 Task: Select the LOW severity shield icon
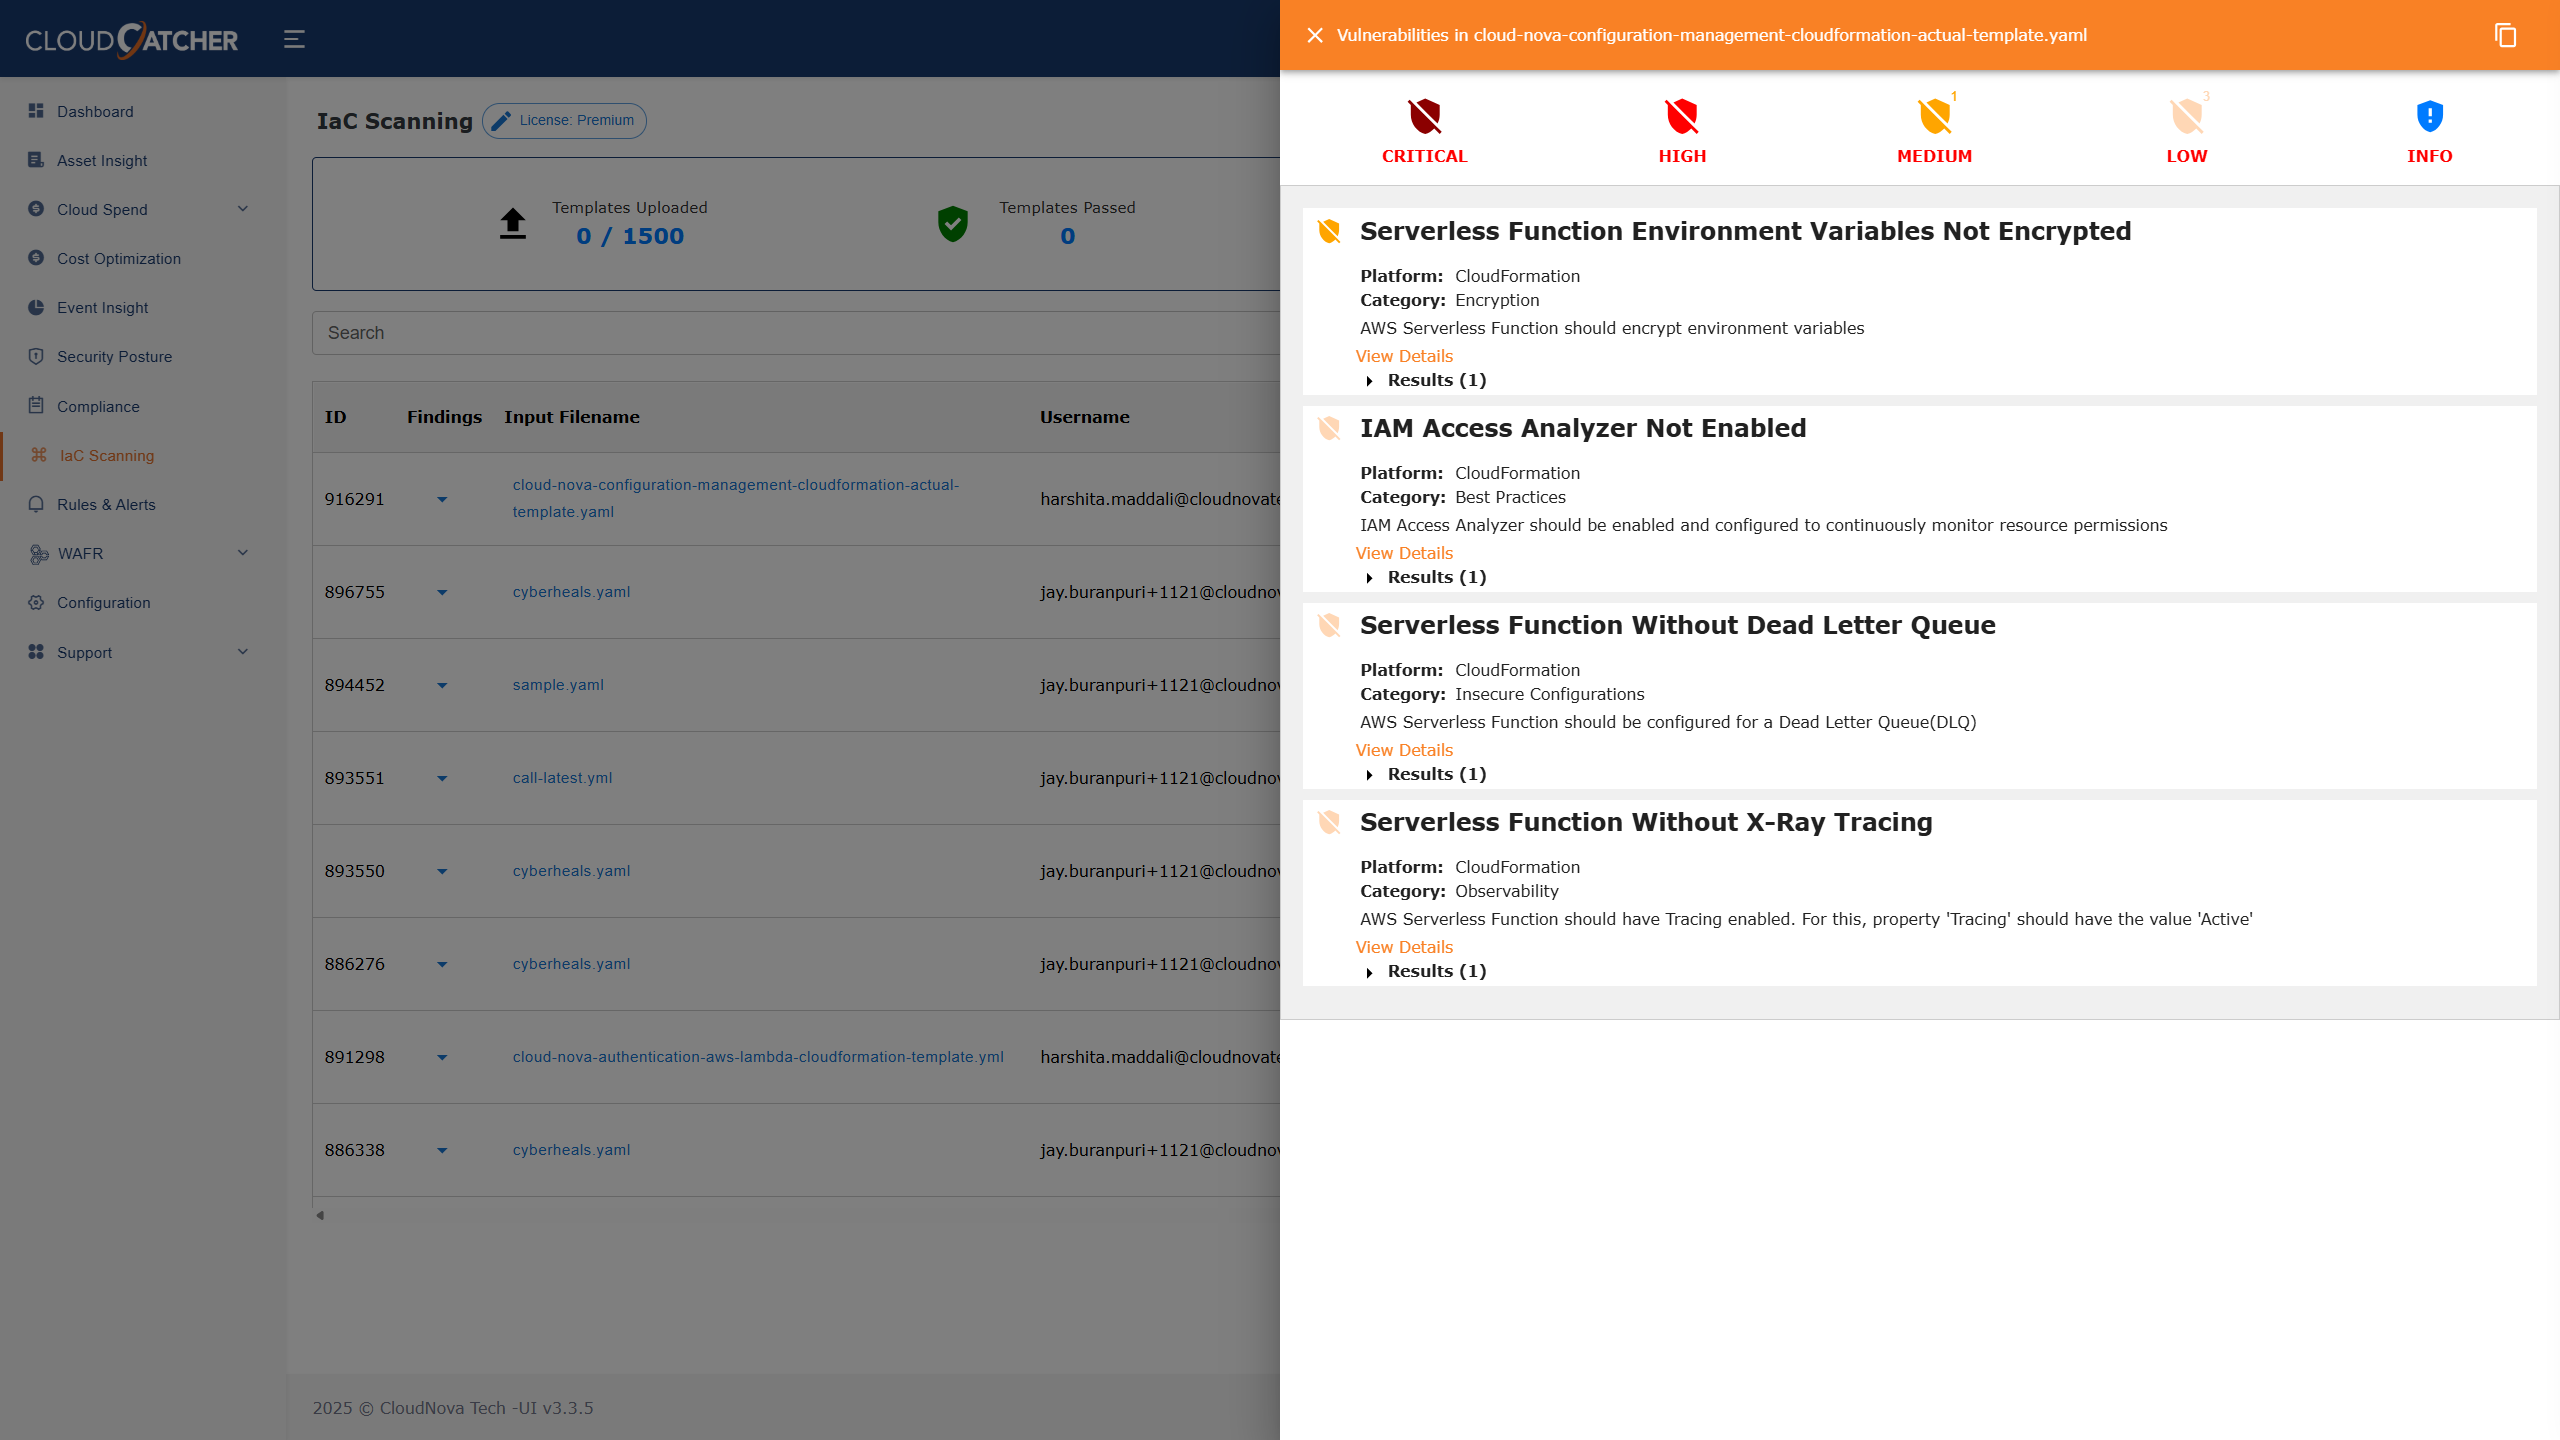(2186, 117)
